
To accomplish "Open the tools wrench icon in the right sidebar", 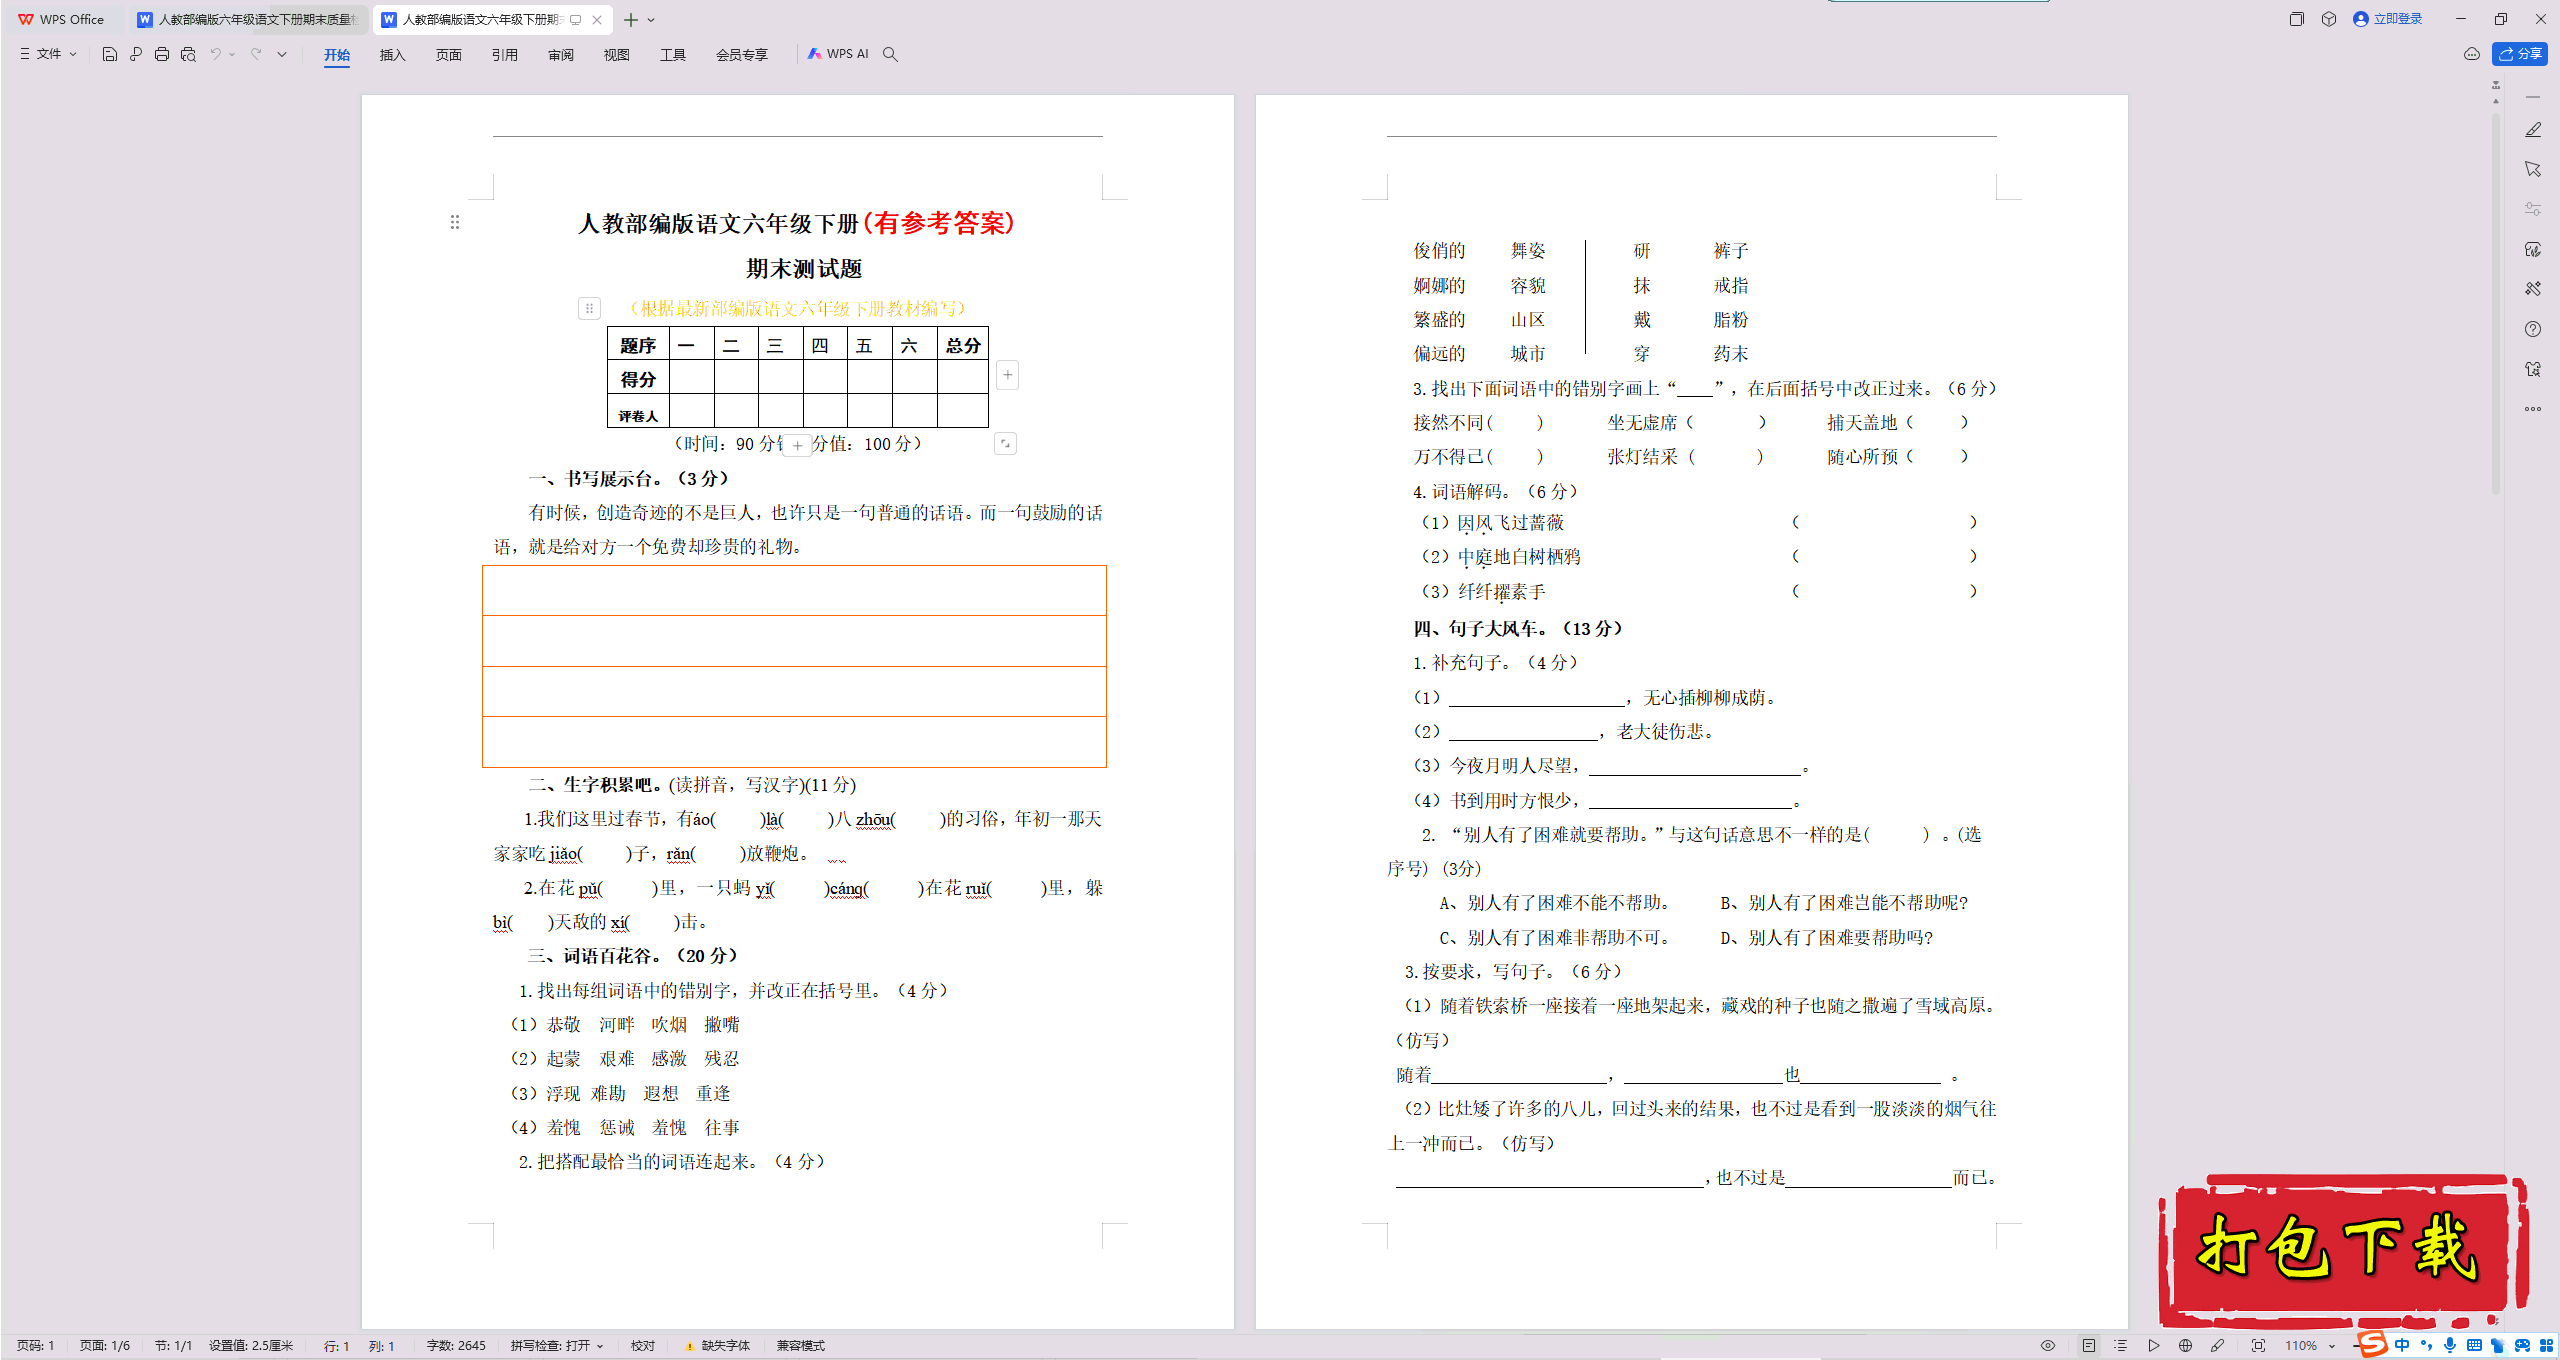I will coord(2533,289).
